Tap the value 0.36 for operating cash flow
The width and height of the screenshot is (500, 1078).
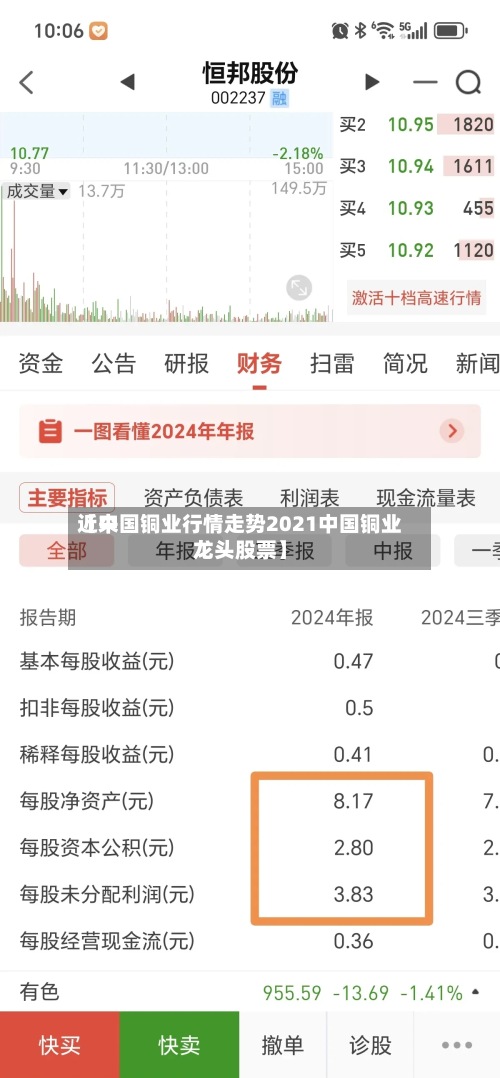(x=354, y=940)
